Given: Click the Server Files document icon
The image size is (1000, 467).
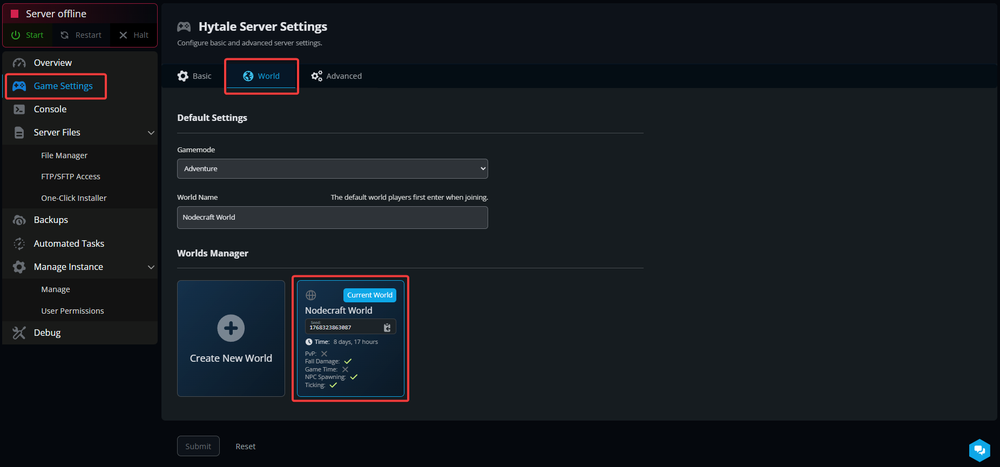Looking at the screenshot, I should pyautogui.click(x=19, y=133).
